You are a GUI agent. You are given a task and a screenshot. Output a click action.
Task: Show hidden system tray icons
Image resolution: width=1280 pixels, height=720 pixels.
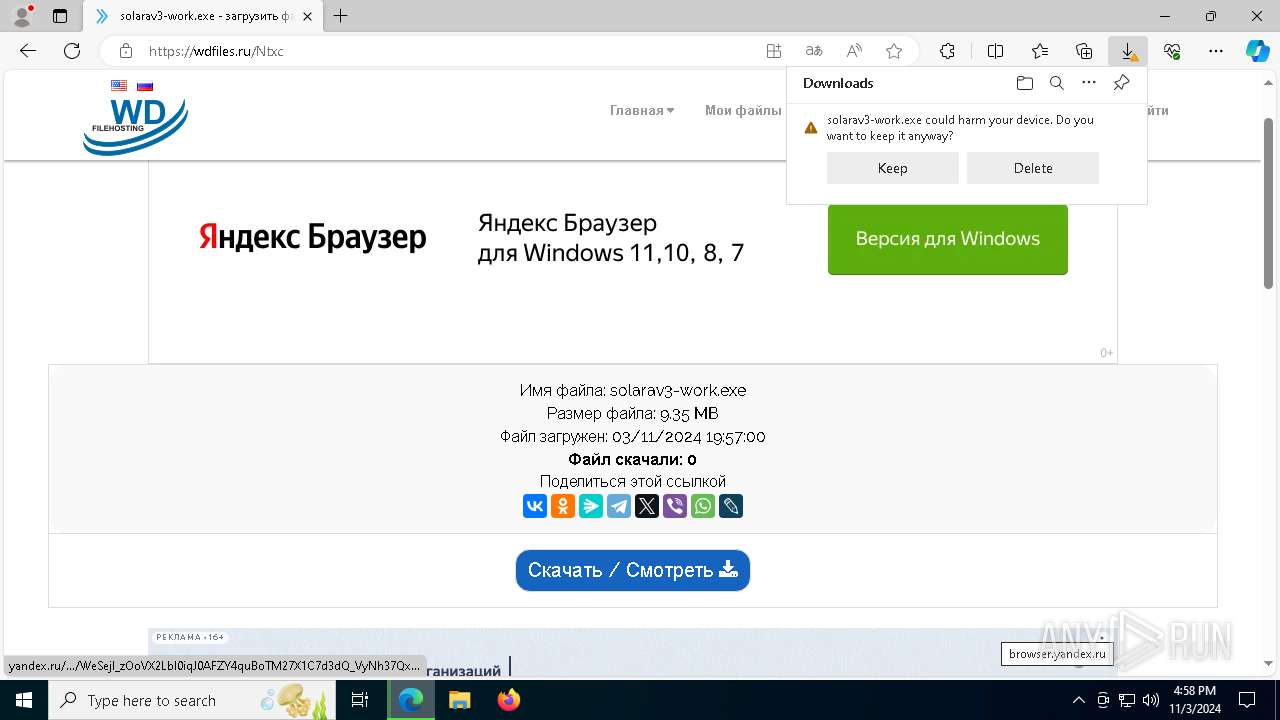[x=1078, y=700]
